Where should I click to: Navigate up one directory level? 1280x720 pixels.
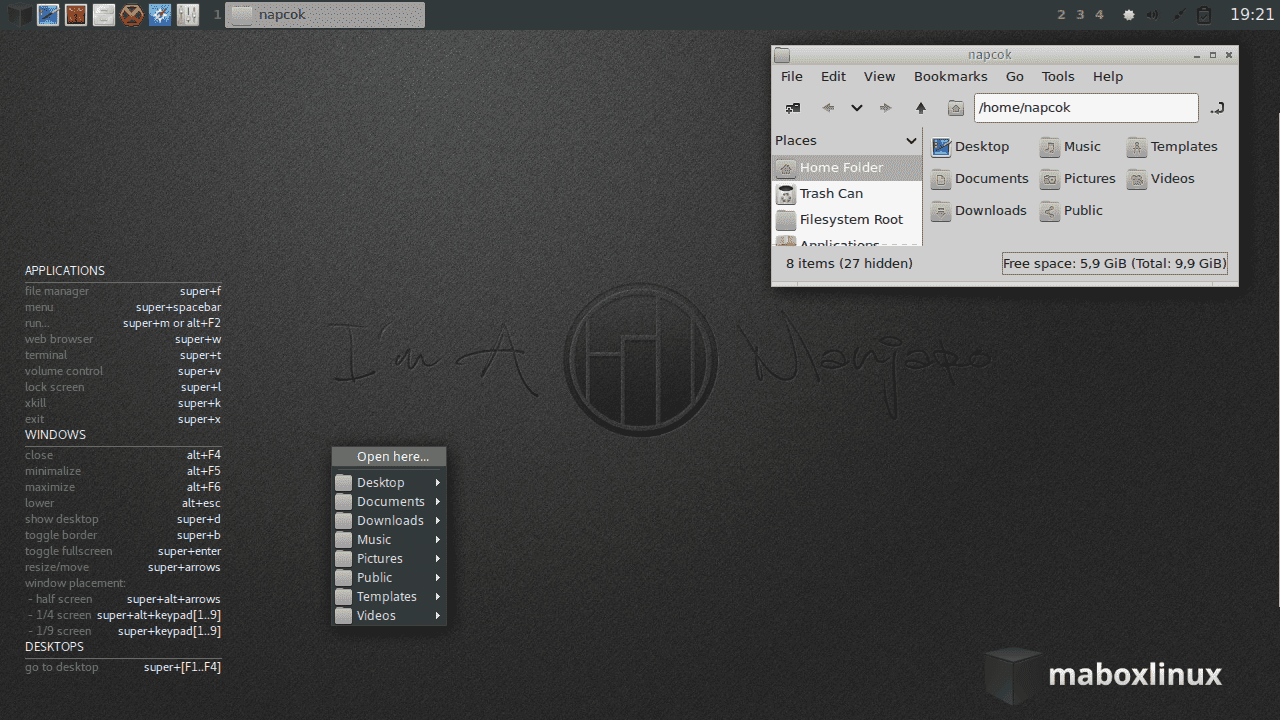(x=920, y=107)
